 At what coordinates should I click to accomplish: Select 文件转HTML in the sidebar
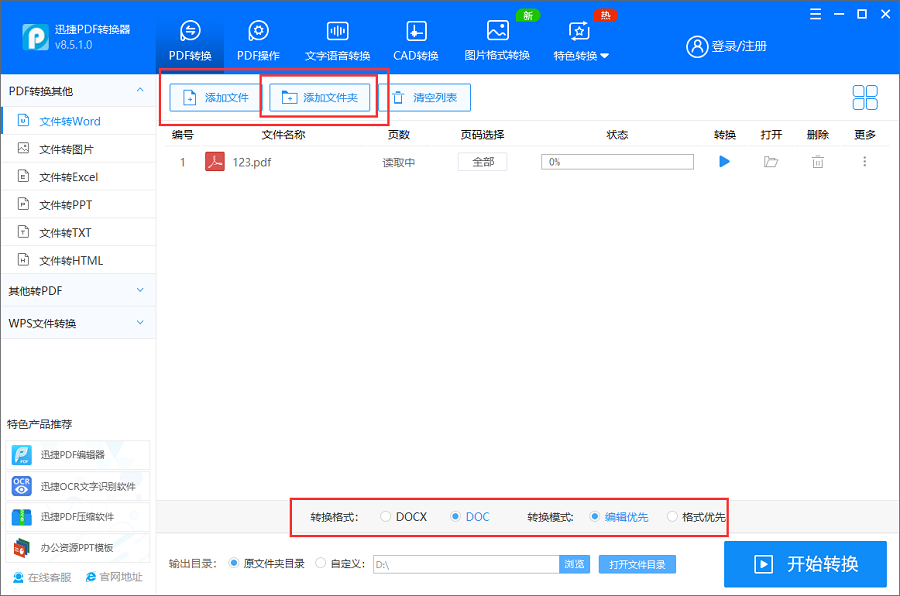pyautogui.click(x=79, y=260)
